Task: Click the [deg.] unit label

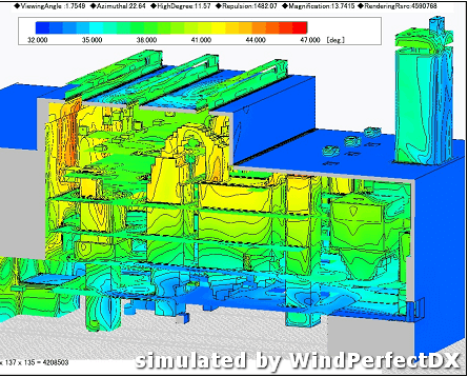Action: [x=335, y=40]
